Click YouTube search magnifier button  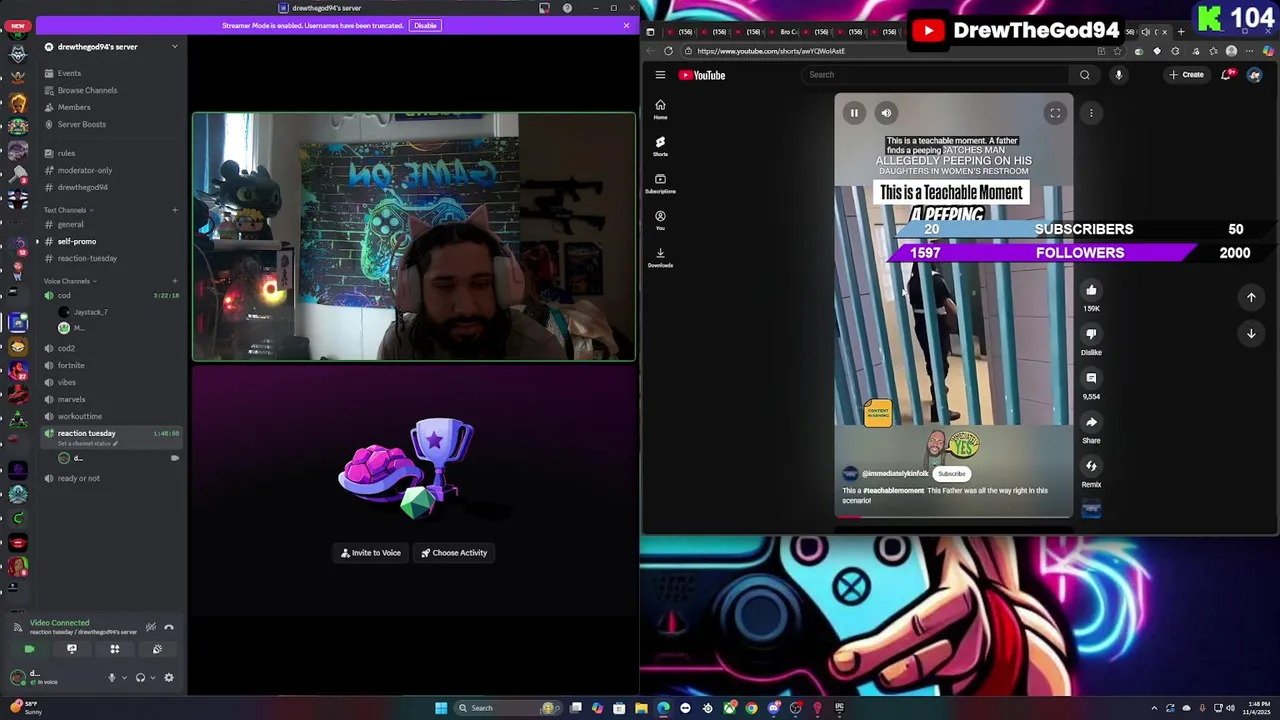(x=1085, y=75)
